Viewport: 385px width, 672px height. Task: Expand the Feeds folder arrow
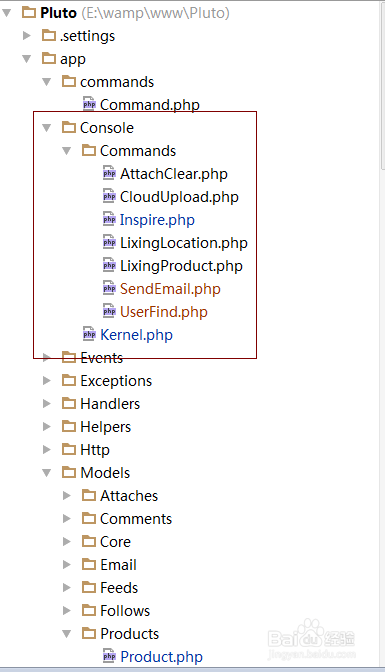[66, 587]
